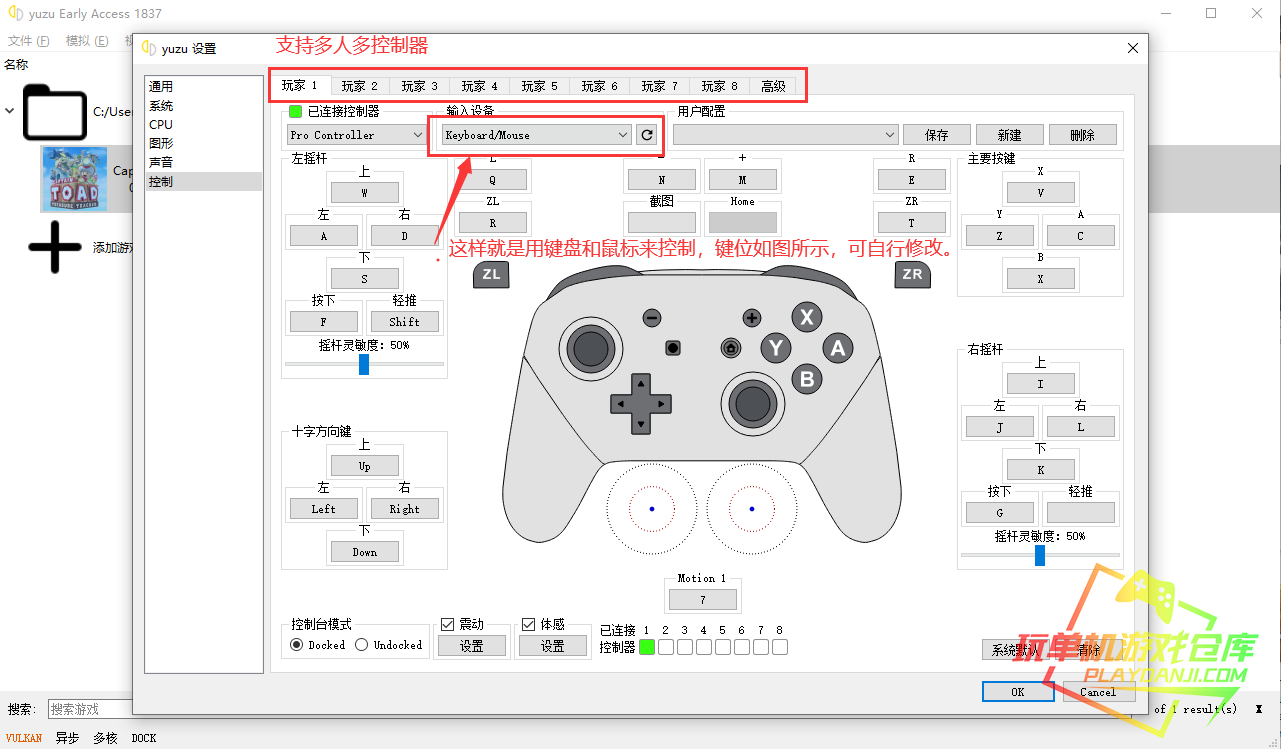Select the Undocked radio button
This screenshot has width=1281, height=749.
coord(362,645)
